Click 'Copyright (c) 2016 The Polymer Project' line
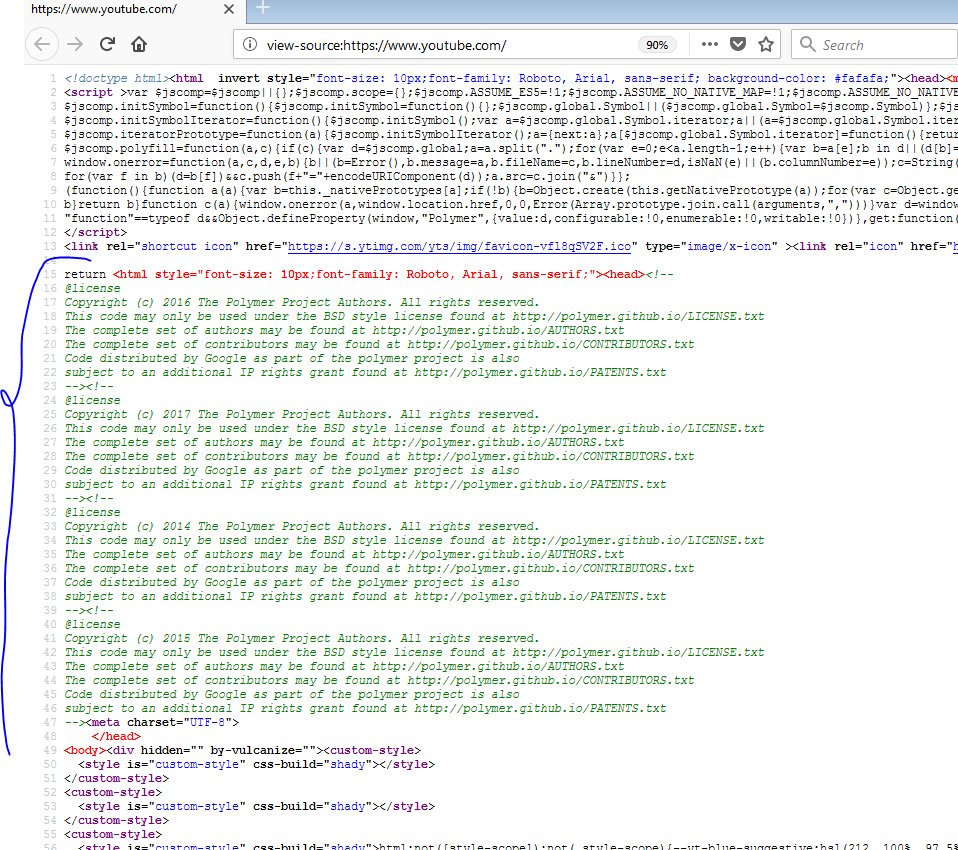 click(302, 302)
